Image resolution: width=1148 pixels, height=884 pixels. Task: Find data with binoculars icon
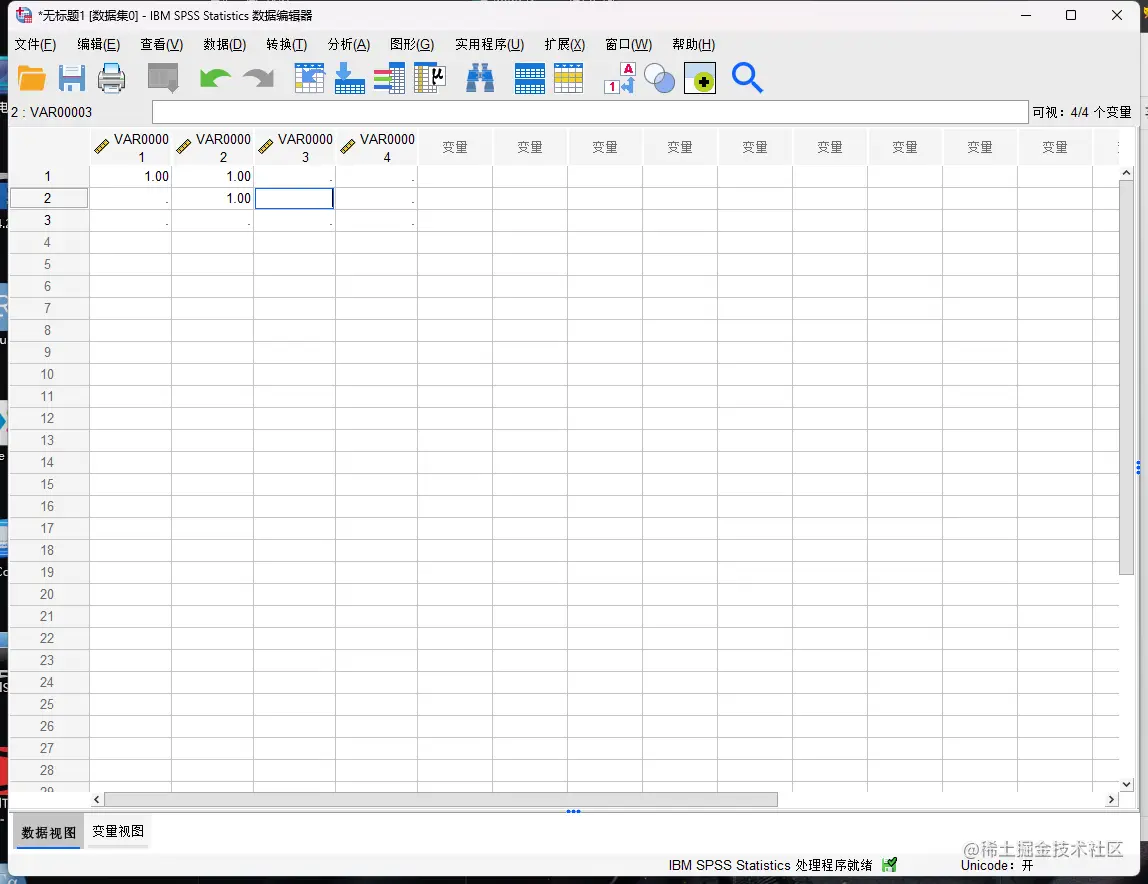(480, 78)
